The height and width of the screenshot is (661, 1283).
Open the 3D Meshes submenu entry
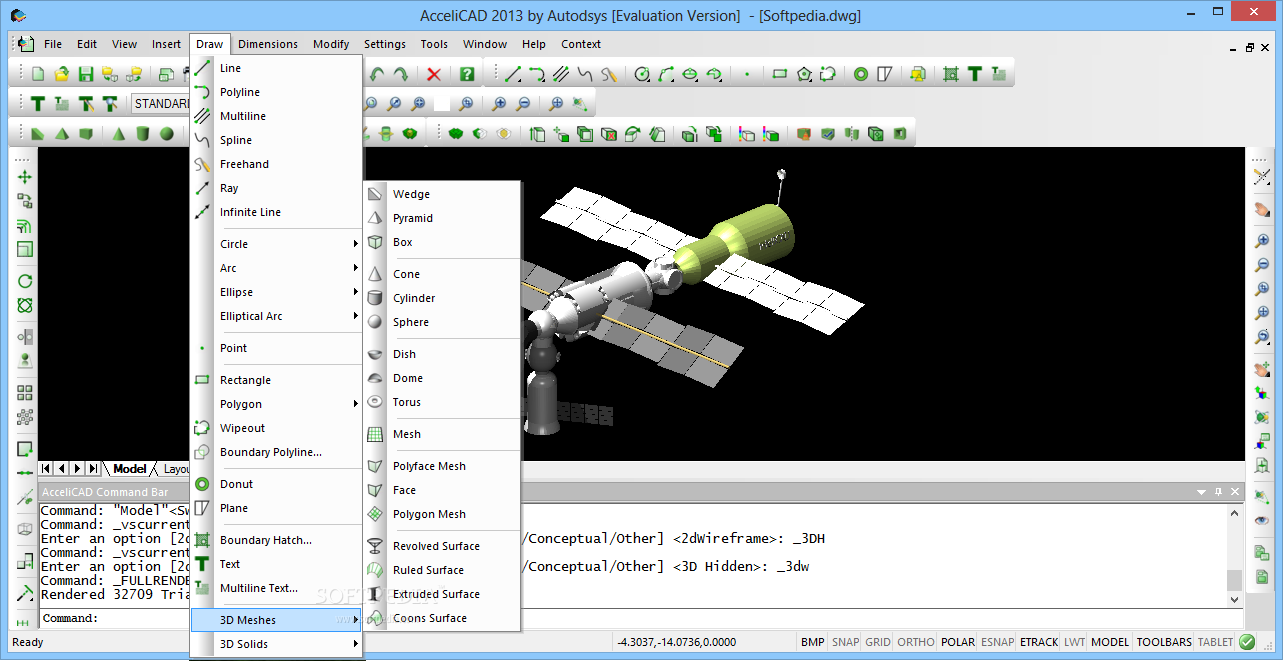[276, 620]
